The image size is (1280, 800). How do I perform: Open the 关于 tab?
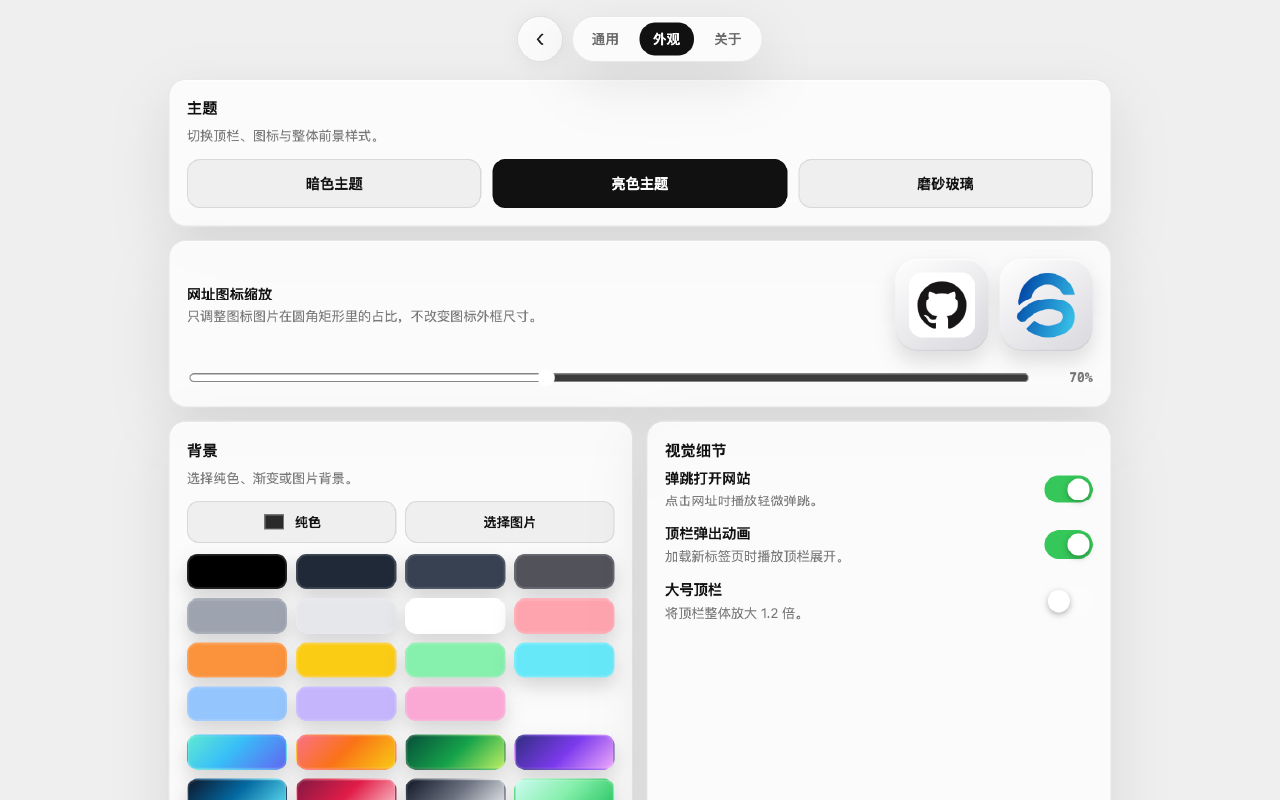click(728, 39)
